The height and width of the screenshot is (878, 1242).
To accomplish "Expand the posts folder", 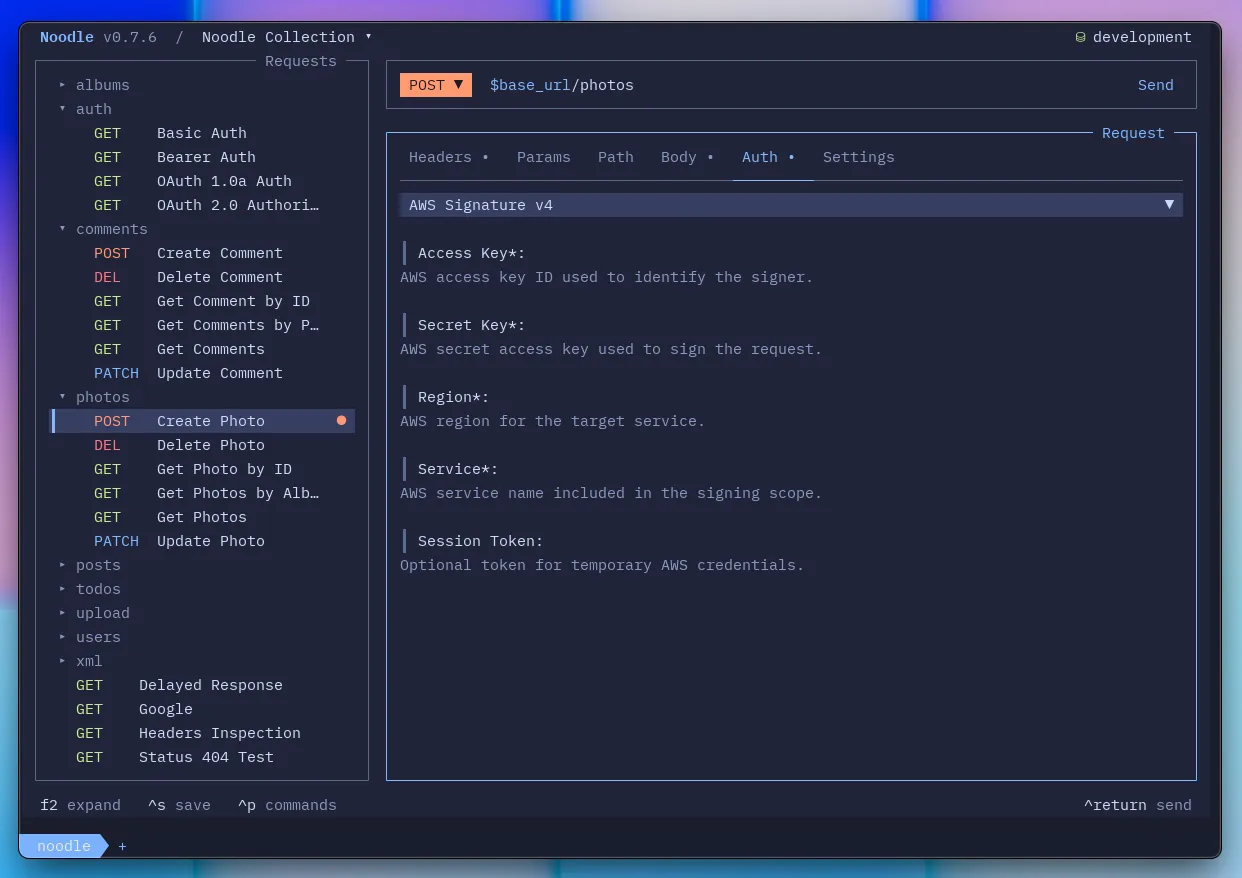I will pyautogui.click(x=89, y=565).
